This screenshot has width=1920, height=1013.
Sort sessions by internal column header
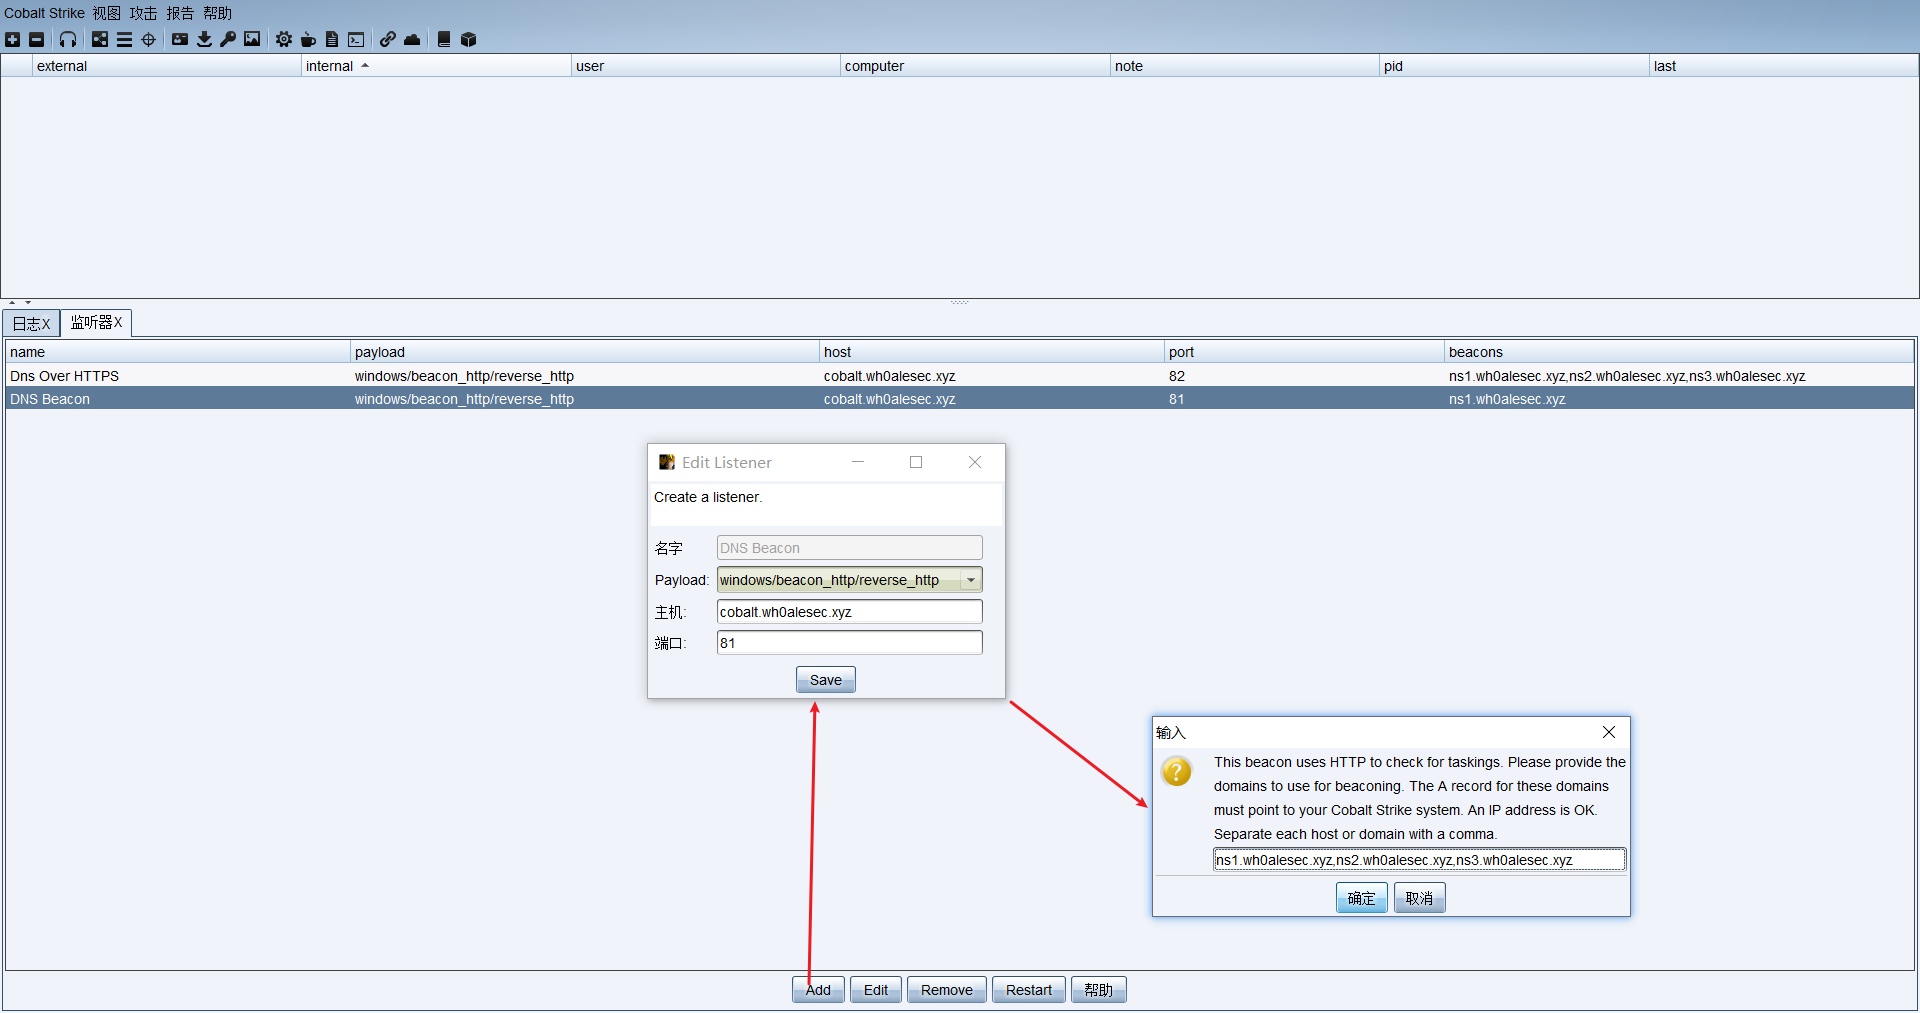point(436,66)
